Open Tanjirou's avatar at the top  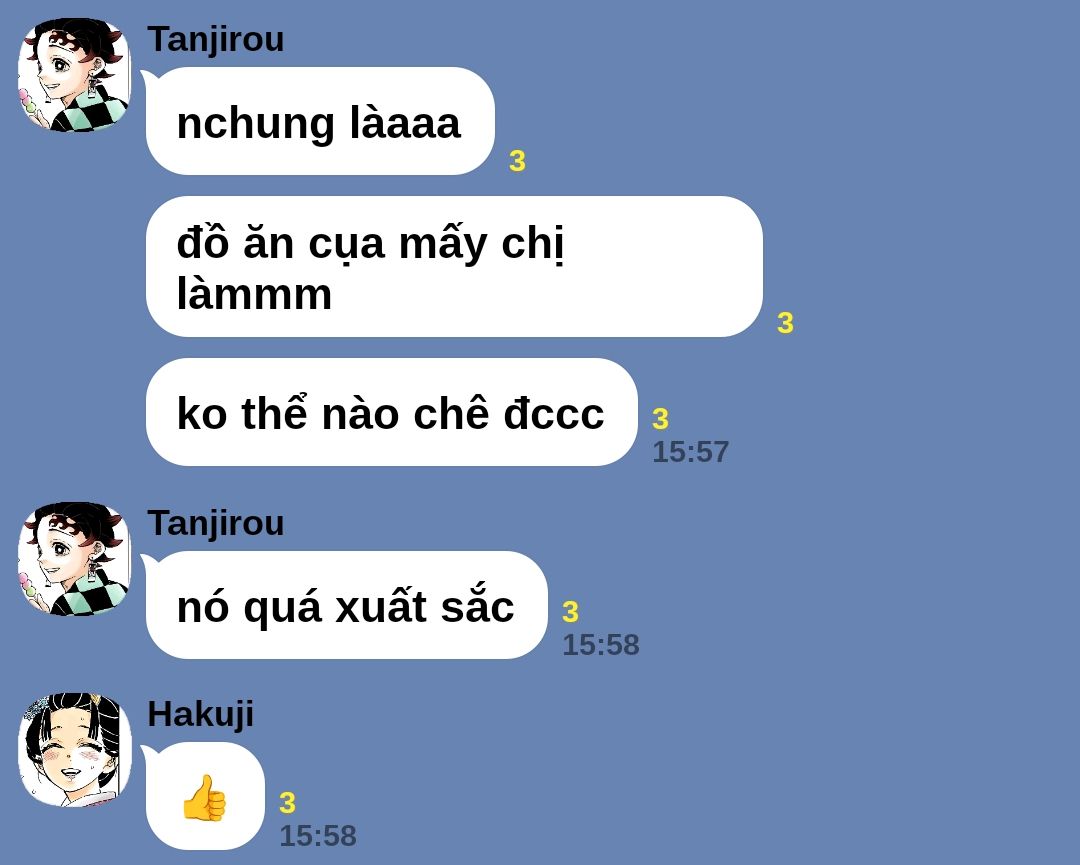click(74, 75)
